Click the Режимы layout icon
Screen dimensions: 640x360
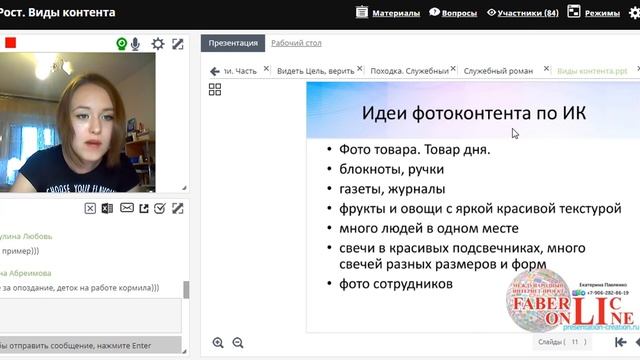coord(573,11)
